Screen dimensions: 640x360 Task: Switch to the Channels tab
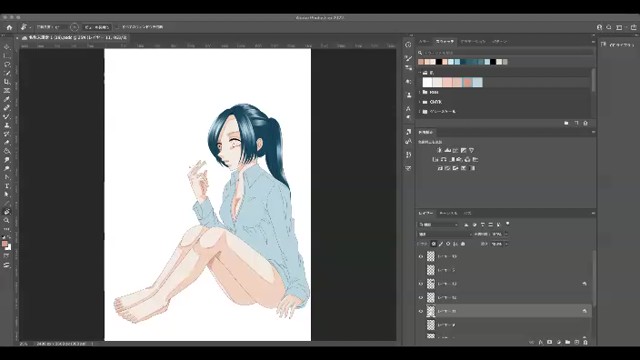tap(448, 213)
